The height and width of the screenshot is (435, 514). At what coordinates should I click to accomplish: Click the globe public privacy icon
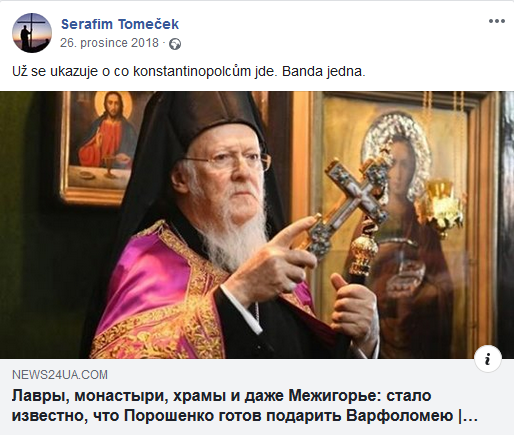[x=175, y=44]
